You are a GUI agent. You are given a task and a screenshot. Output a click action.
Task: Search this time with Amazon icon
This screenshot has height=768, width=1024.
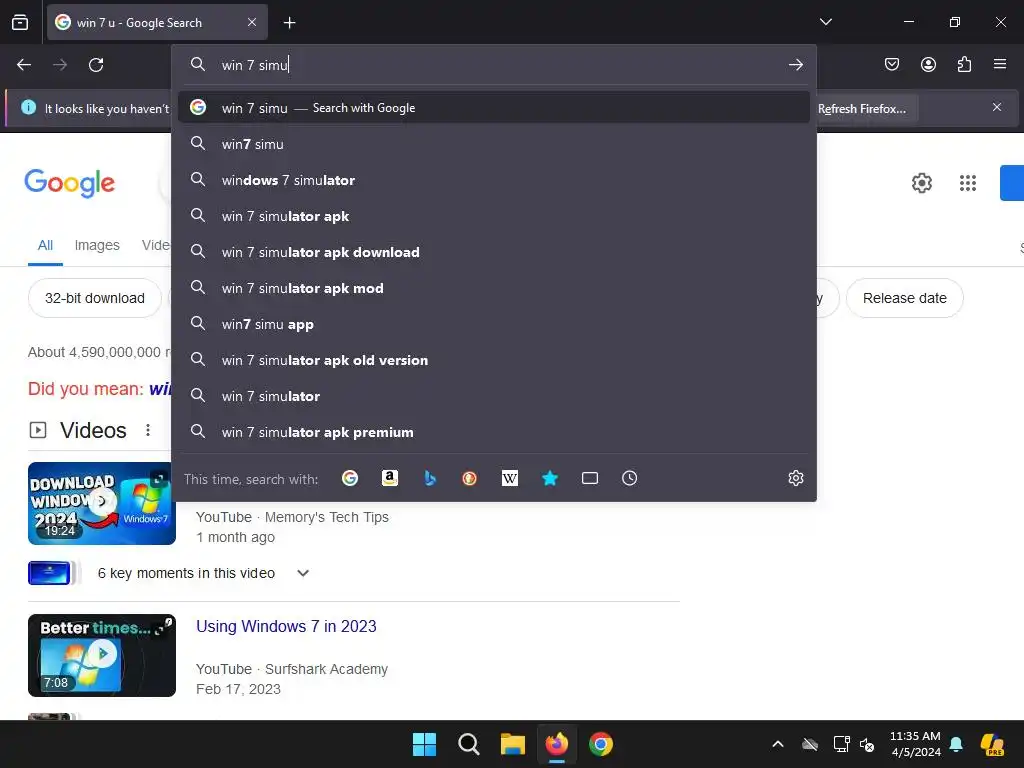390,479
